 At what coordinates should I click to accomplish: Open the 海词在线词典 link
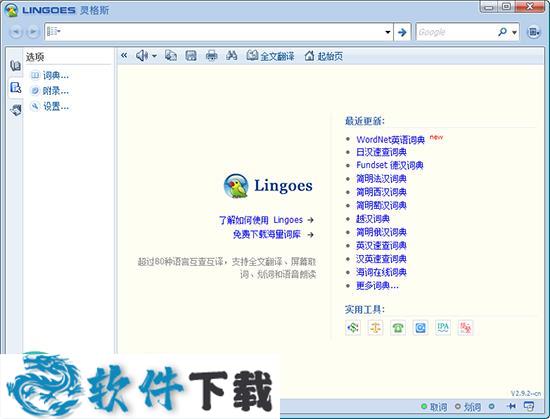pos(381,272)
